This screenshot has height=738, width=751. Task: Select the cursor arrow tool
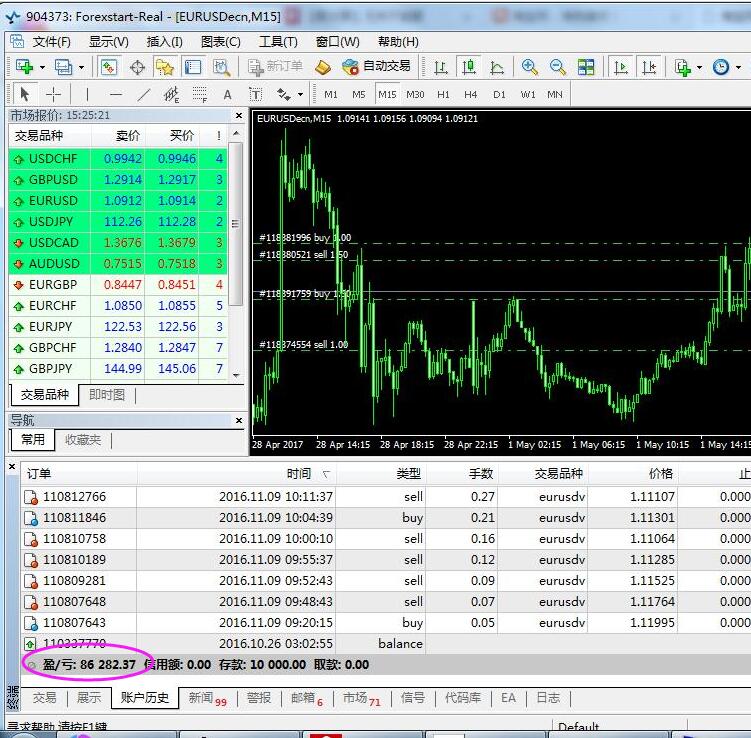click(x=24, y=94)
